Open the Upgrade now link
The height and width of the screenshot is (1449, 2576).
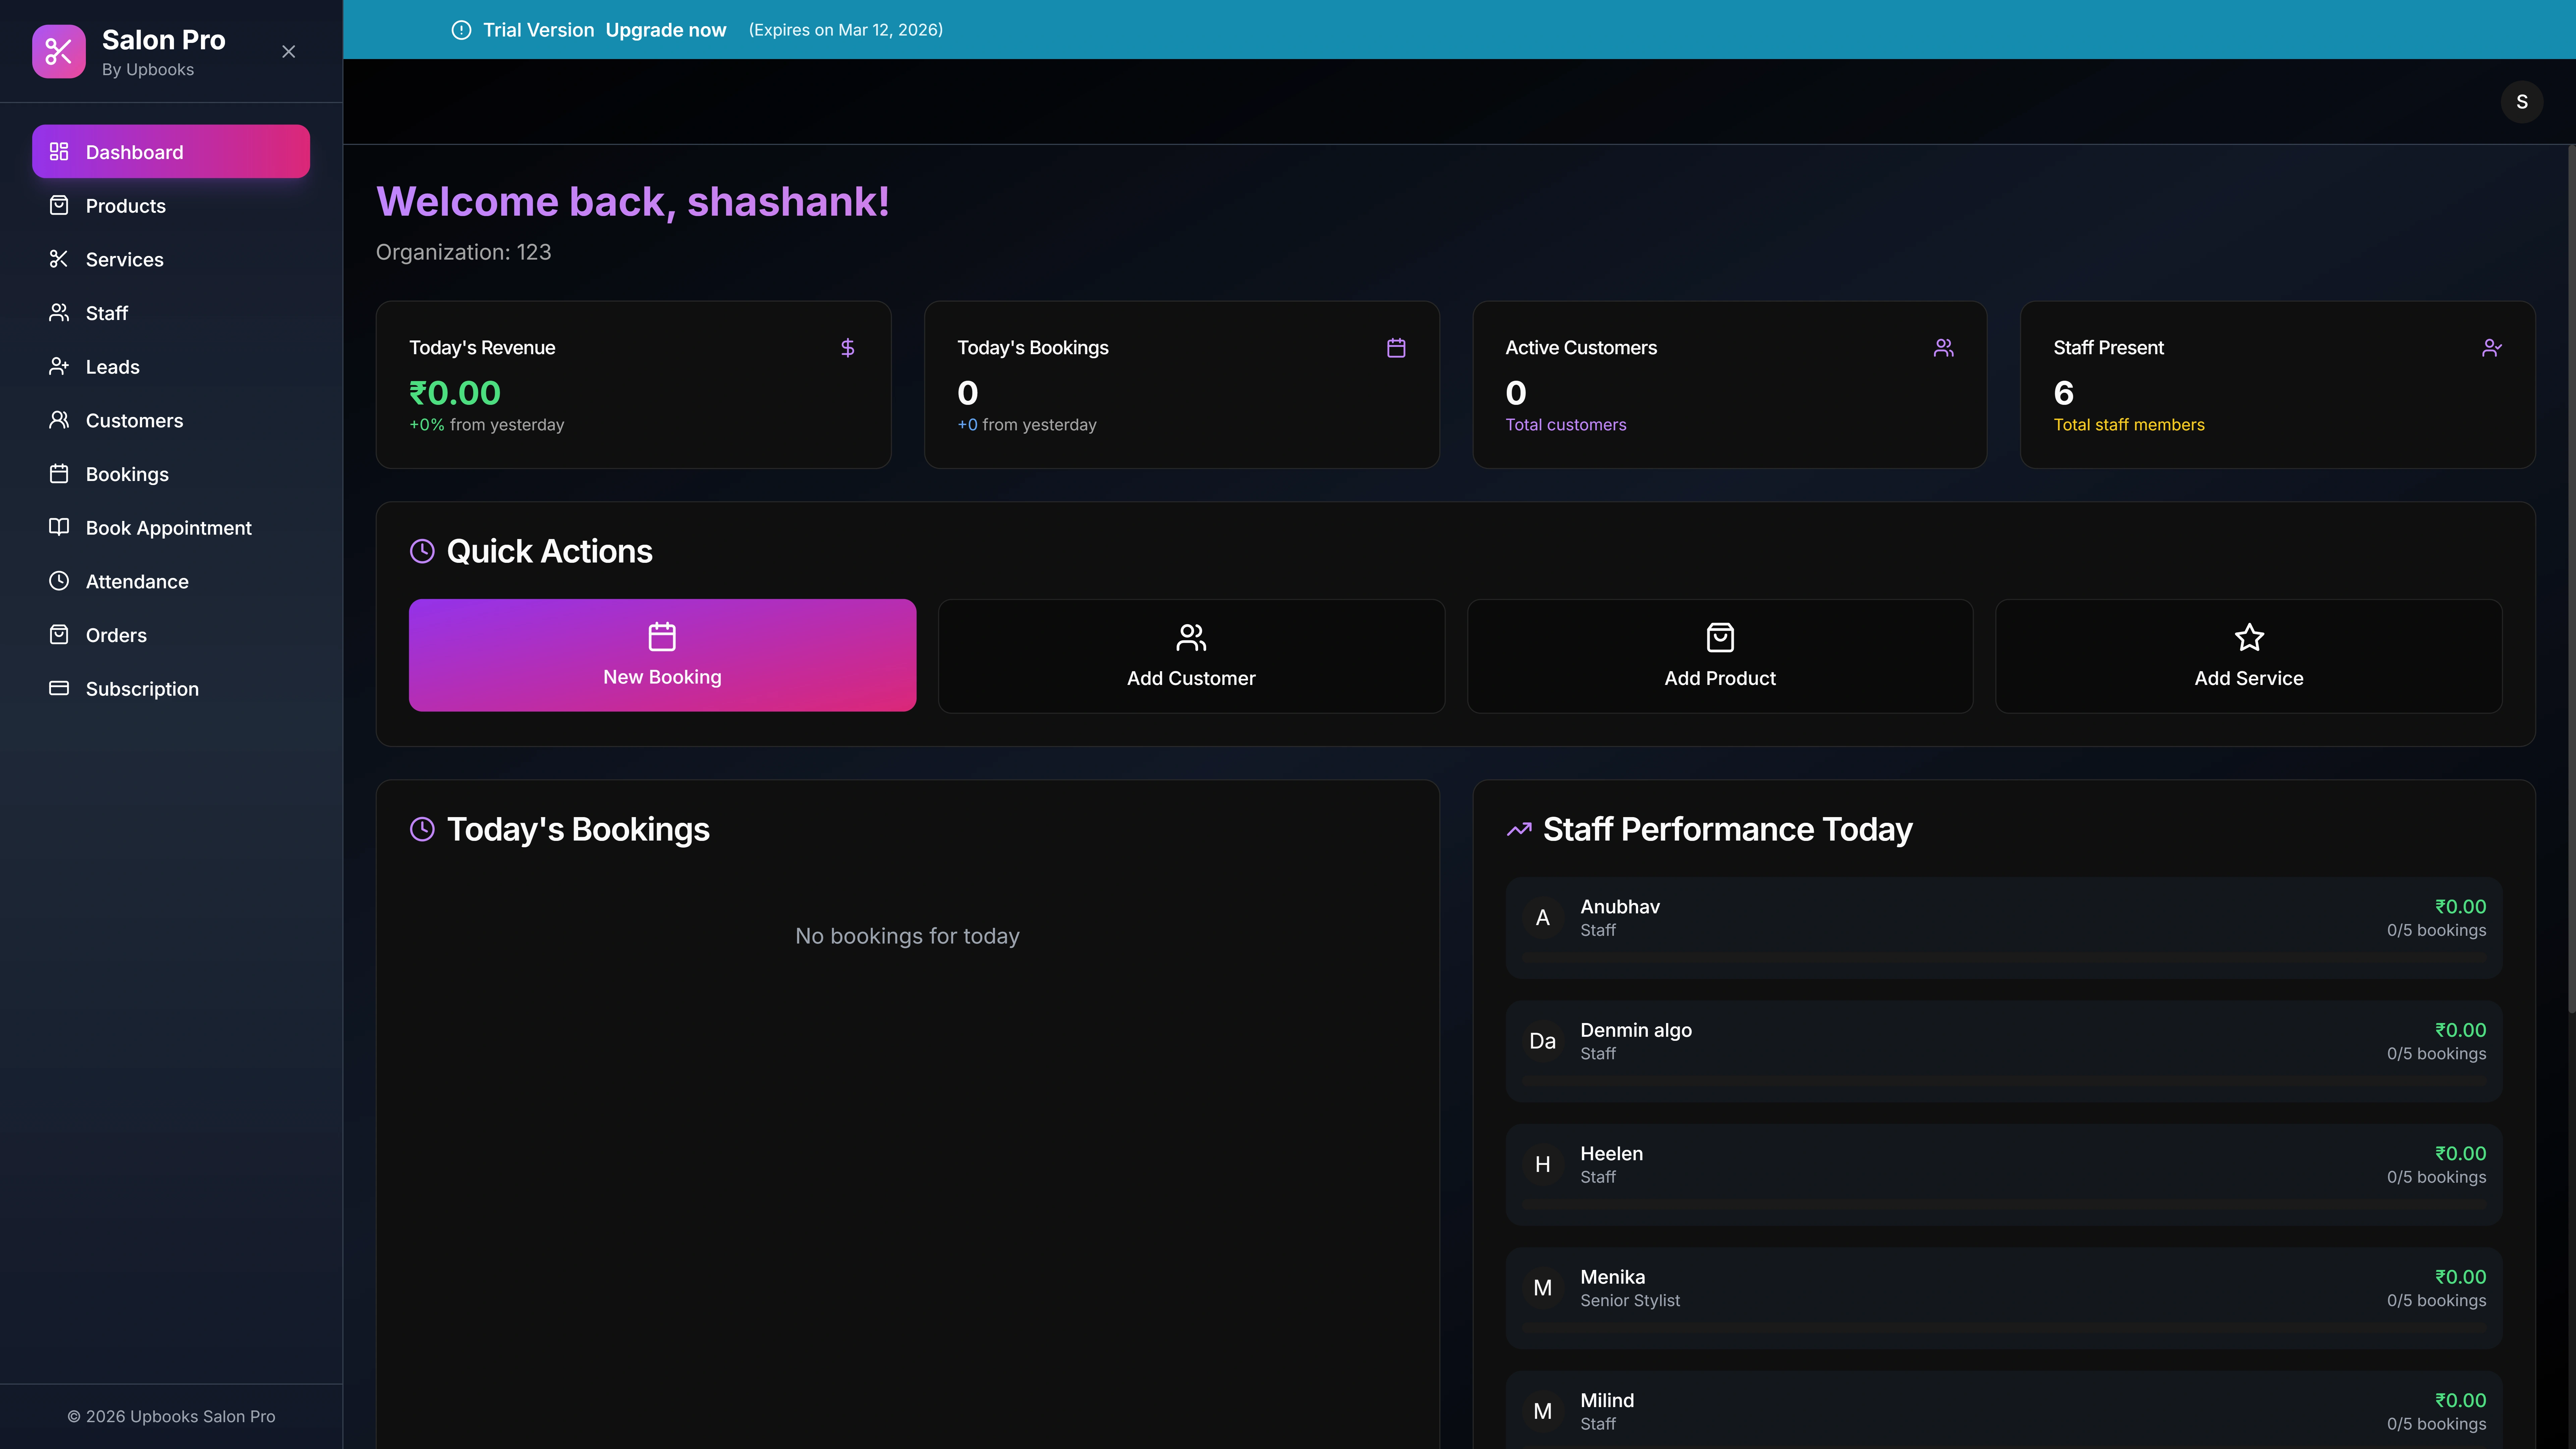tap(665, 30)
